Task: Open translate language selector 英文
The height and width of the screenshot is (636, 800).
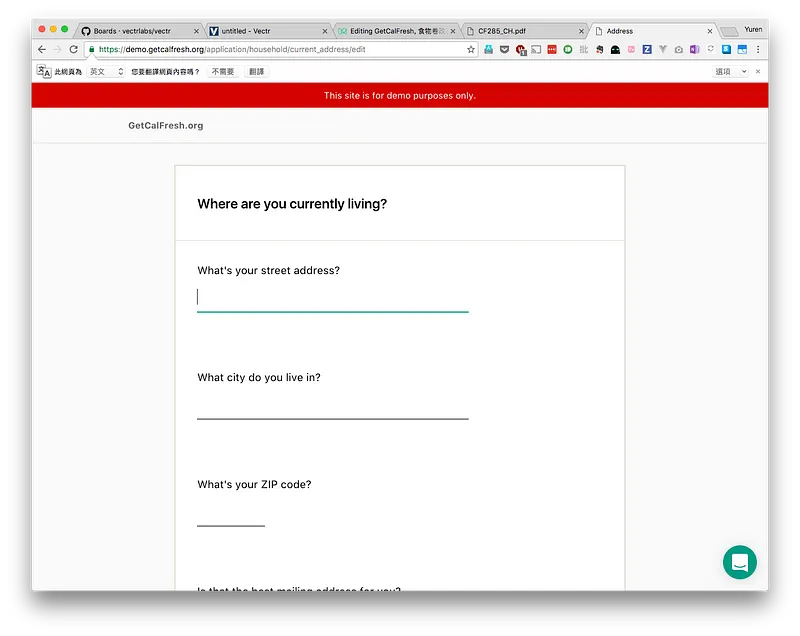Action: (x=106, y=72)
